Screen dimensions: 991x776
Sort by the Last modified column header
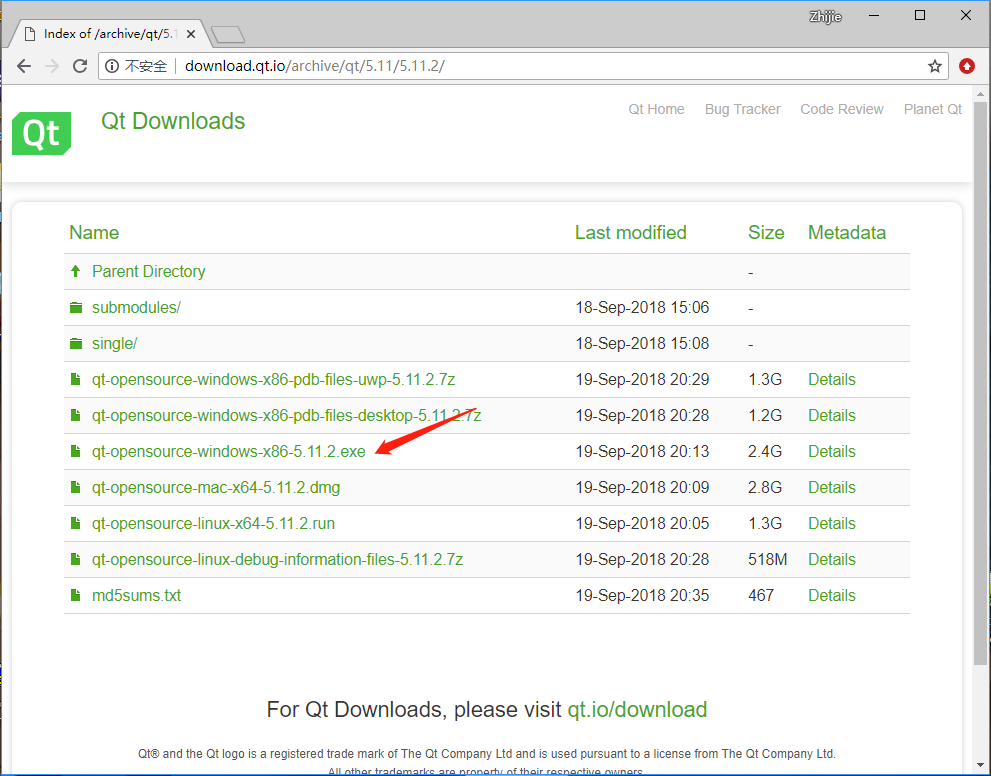tap(631, 233)
